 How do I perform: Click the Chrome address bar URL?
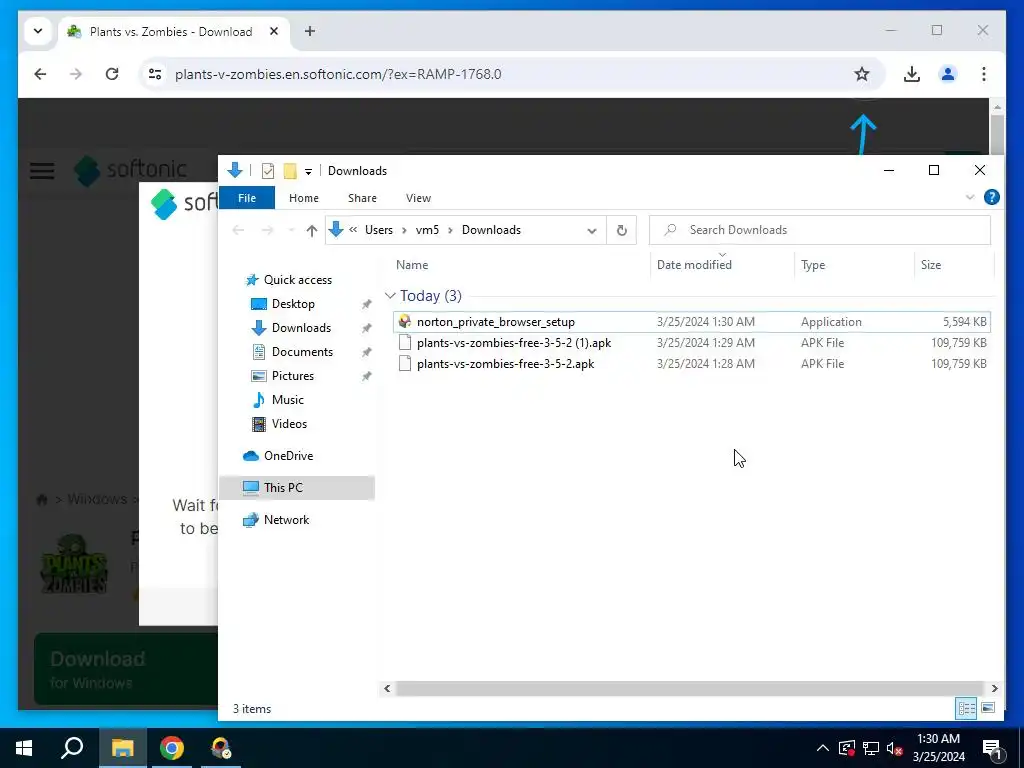pos(338,74)
